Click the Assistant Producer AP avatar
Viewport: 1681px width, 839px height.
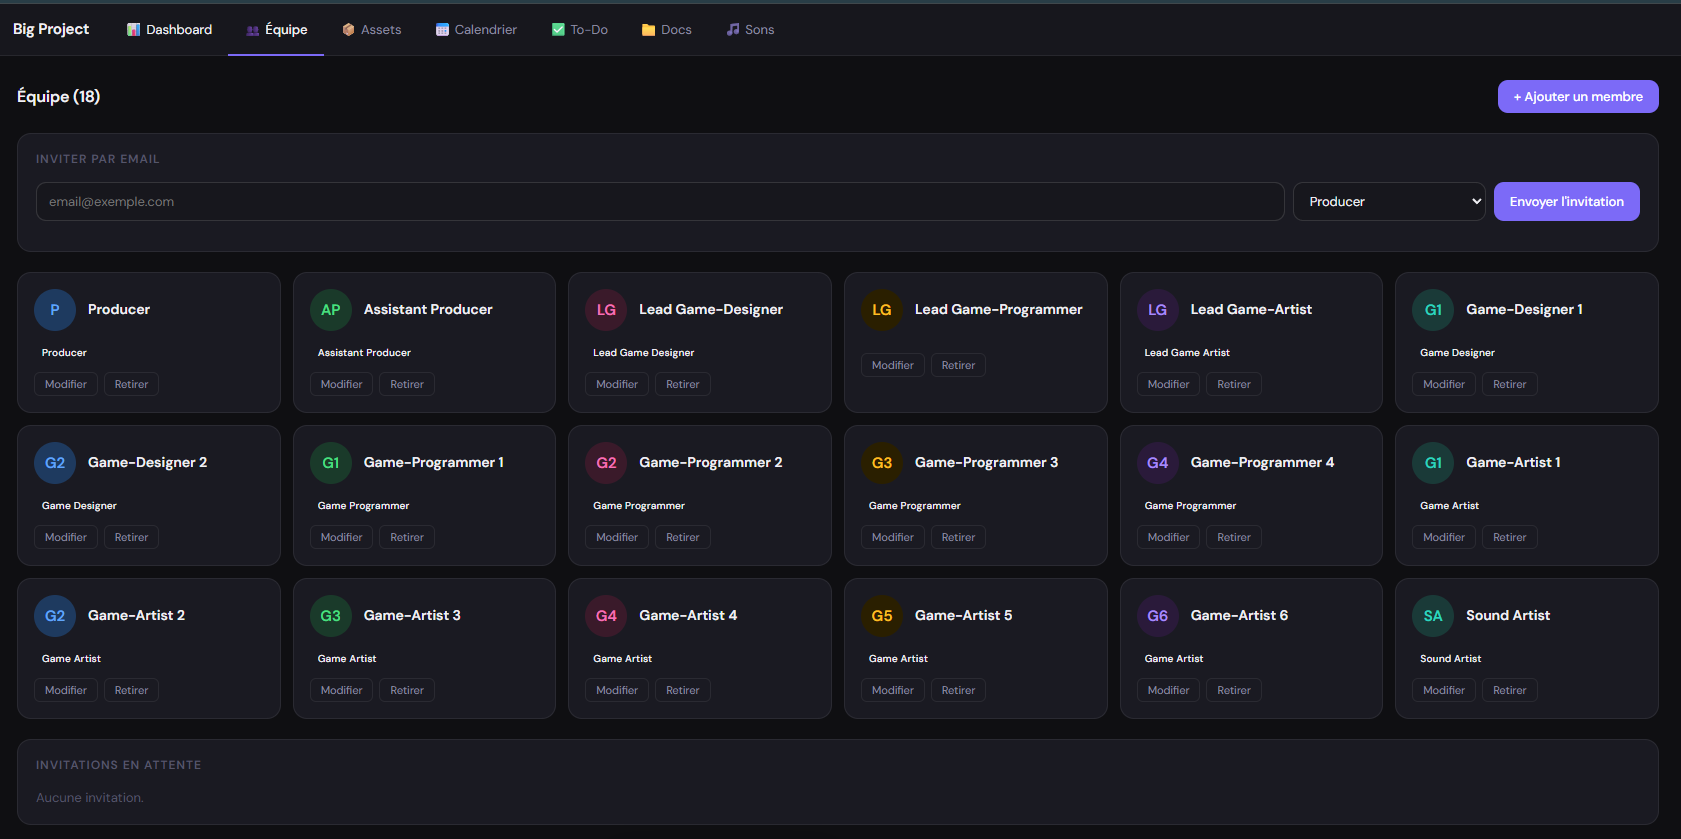(x=331, y=310)
